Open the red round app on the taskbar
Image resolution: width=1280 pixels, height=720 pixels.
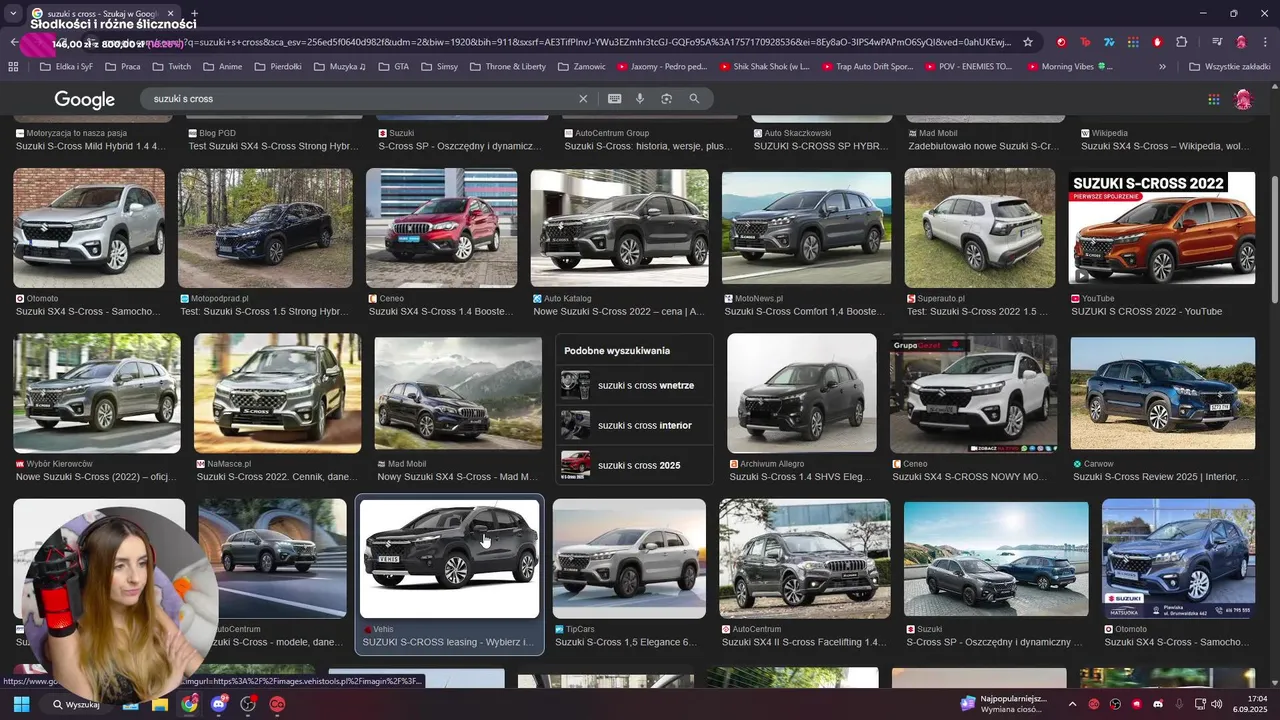click(x=277, y=704)
